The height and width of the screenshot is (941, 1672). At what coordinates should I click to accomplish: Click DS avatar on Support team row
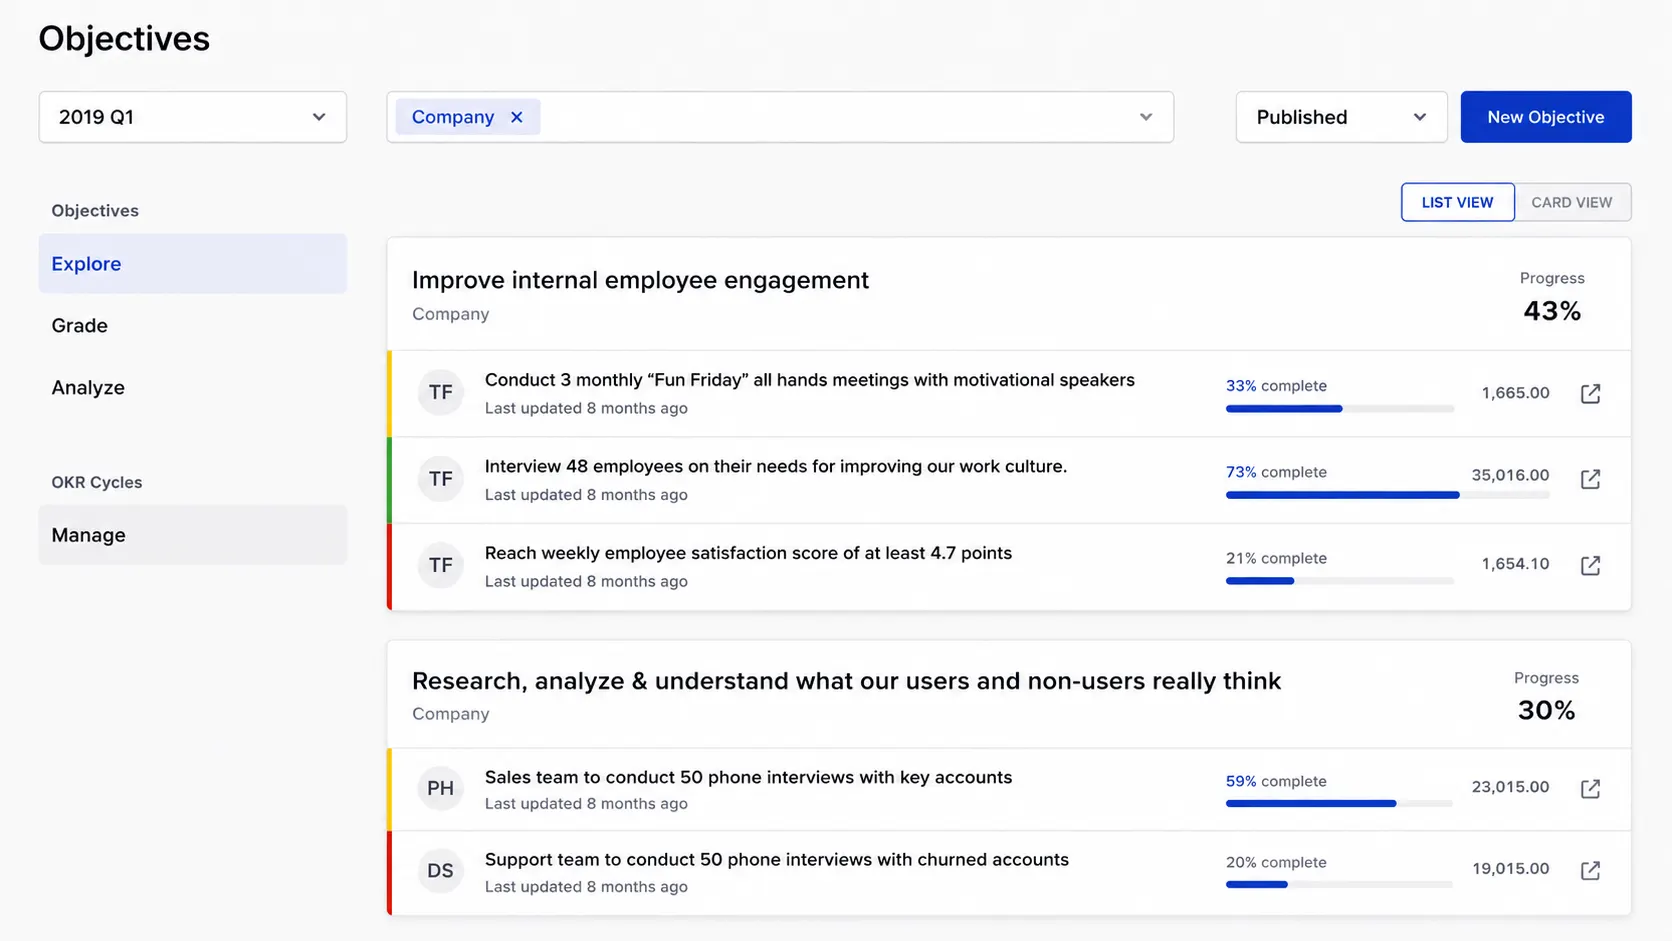click(x=440, y=871)
